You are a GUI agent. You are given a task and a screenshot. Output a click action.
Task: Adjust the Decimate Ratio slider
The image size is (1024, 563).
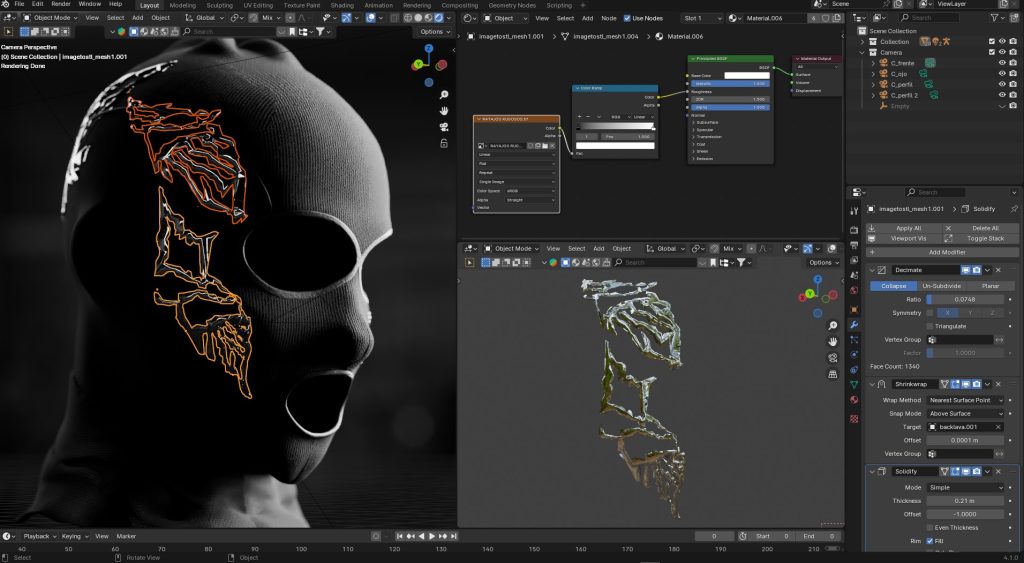pos(965,300)
